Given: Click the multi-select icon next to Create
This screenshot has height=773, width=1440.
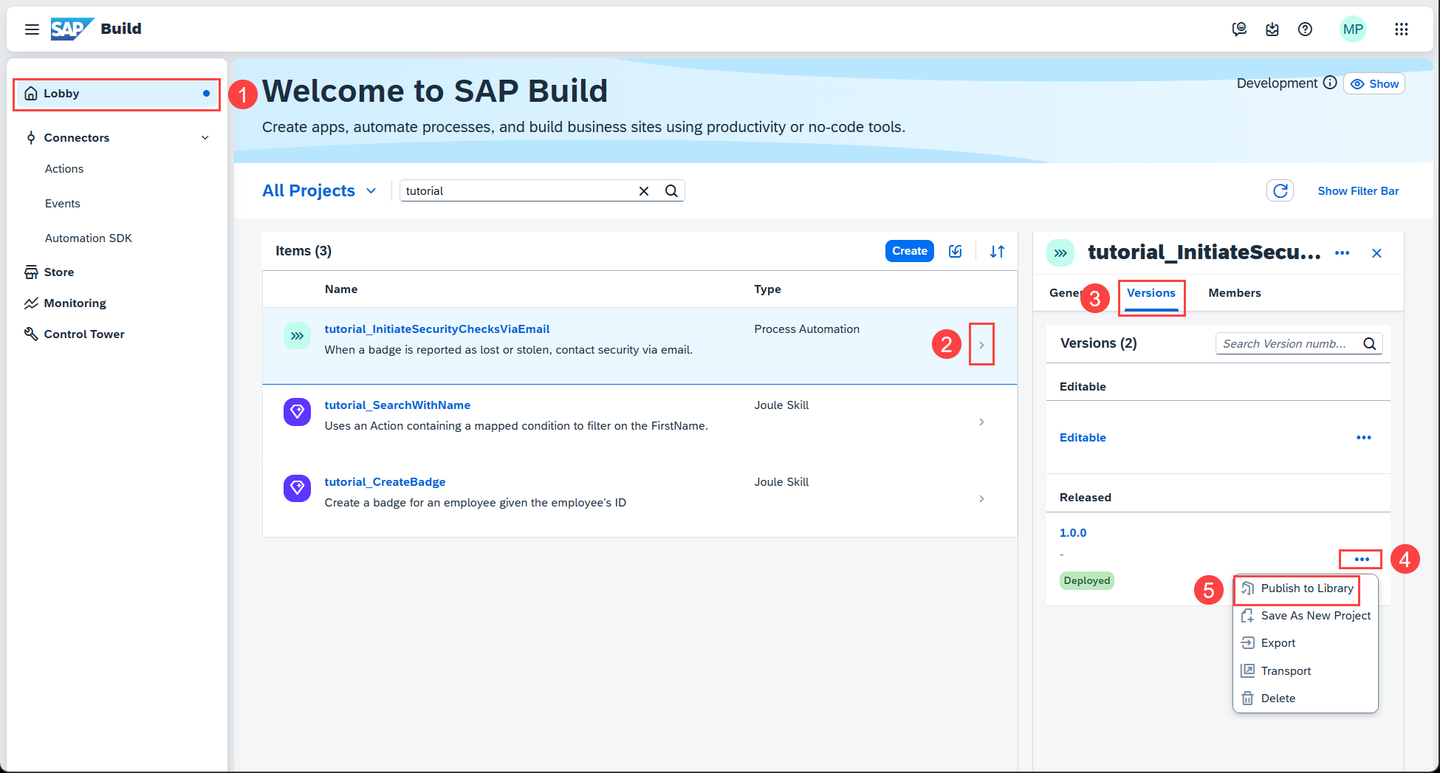Looking at the screenshot, I should point(956,251).
